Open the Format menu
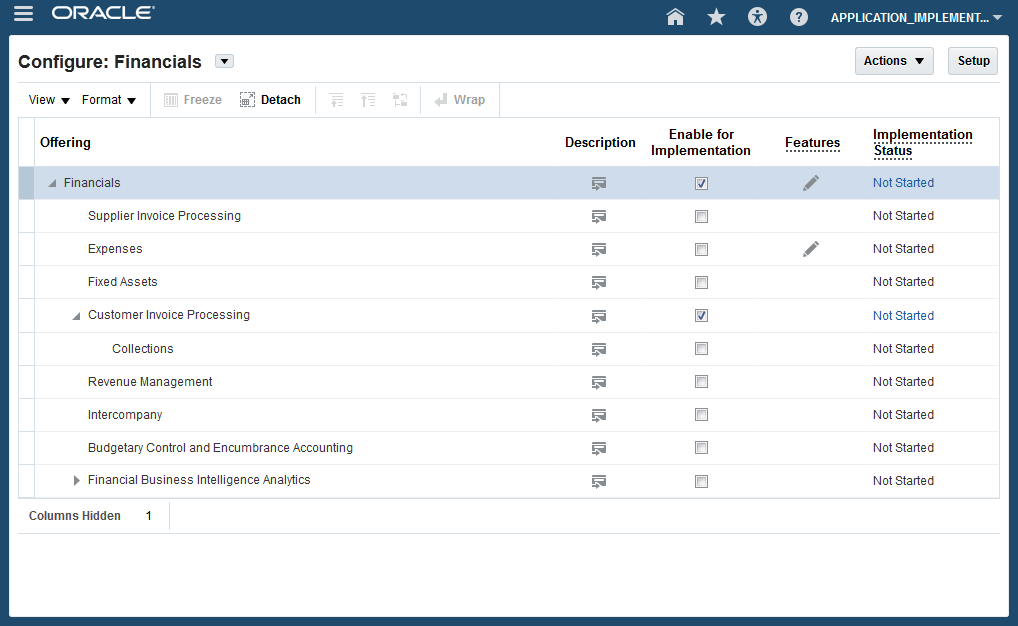The height and width of the screenshot is (626, 1018). point(108,100)
